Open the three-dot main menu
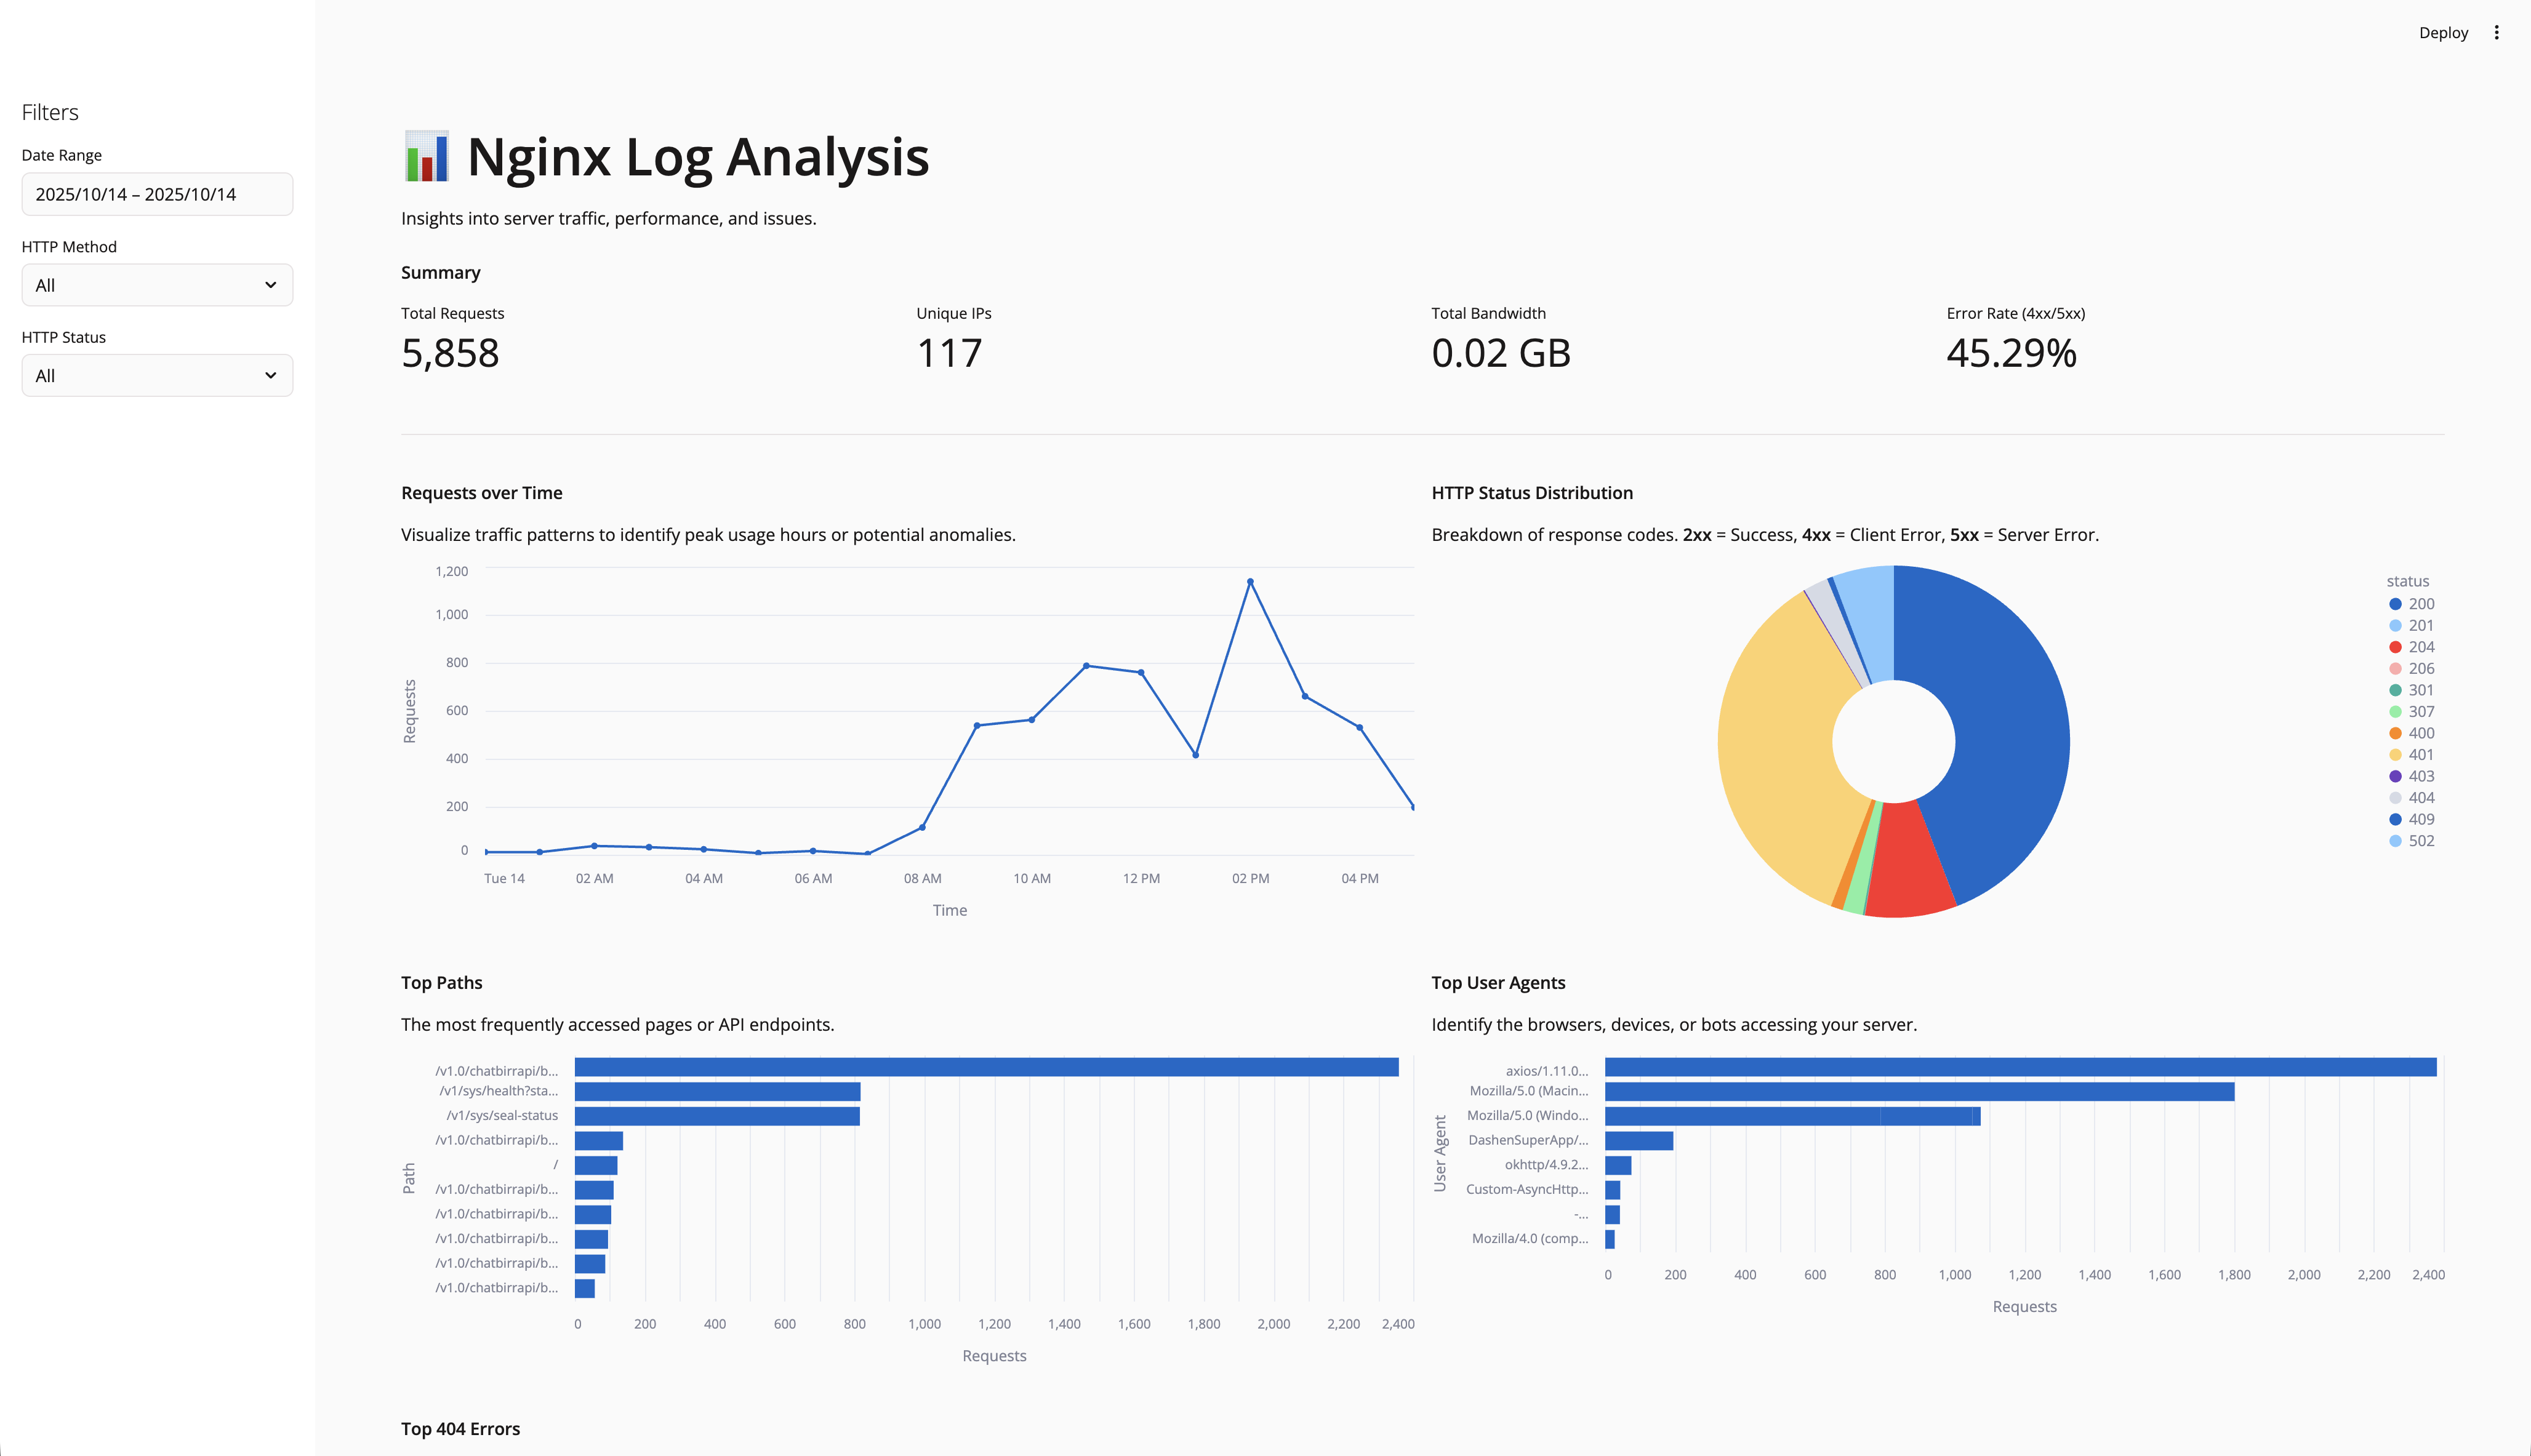This screenshot has height=1456, width=2531. [2496, 33]
